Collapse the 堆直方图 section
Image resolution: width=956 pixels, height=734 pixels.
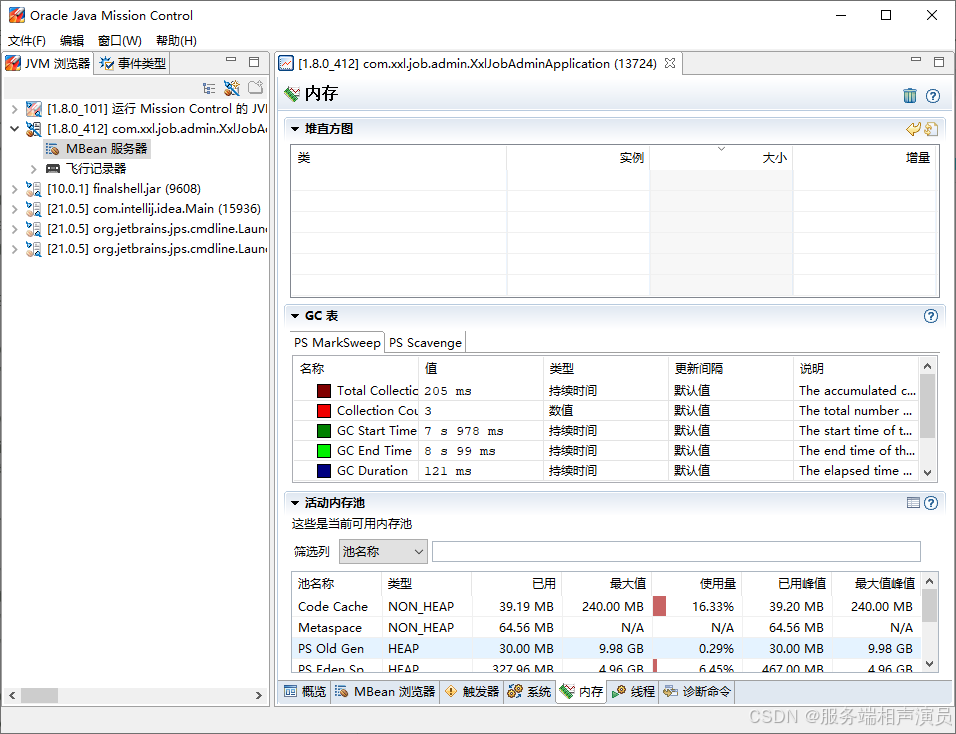pyautogui.click(x=295, y=129)
